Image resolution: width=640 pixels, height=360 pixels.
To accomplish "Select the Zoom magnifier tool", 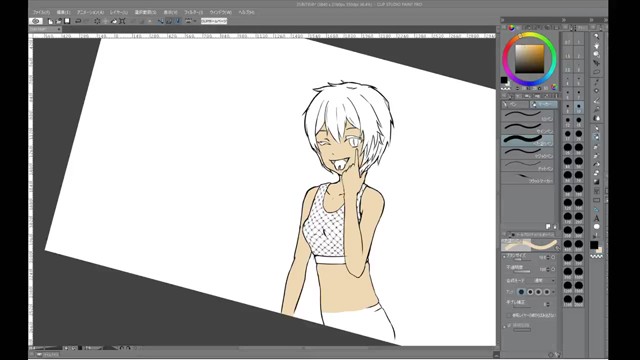I will pyautogui.click(x=596, y=37).
